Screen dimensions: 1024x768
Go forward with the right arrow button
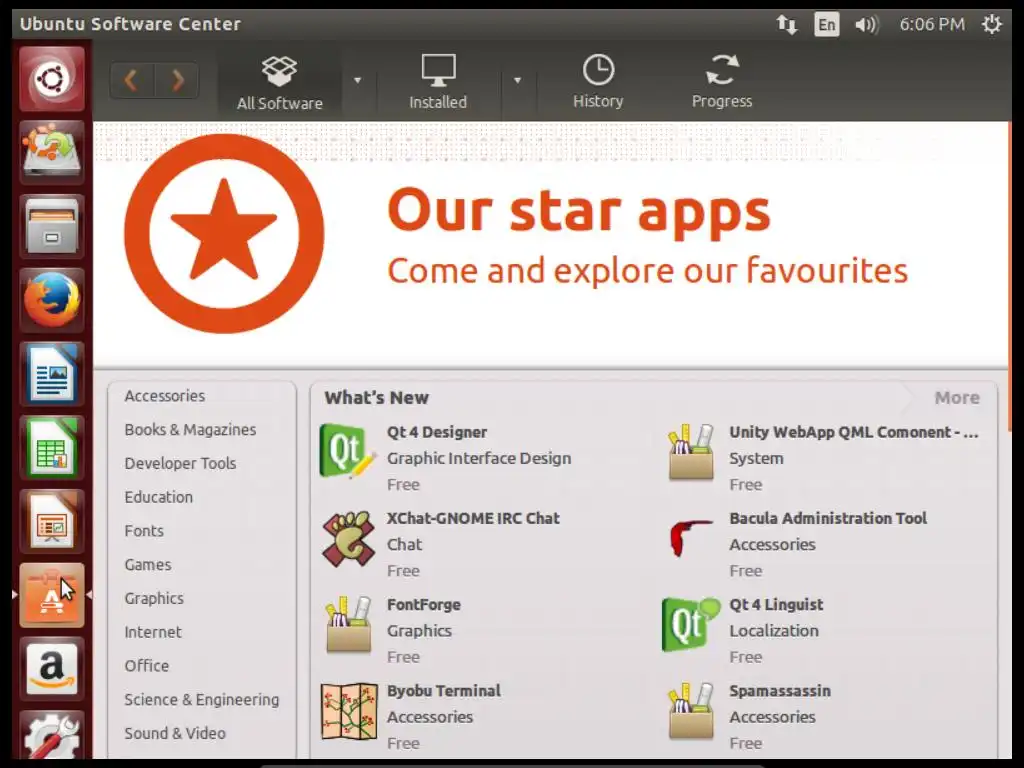(177, 80)
